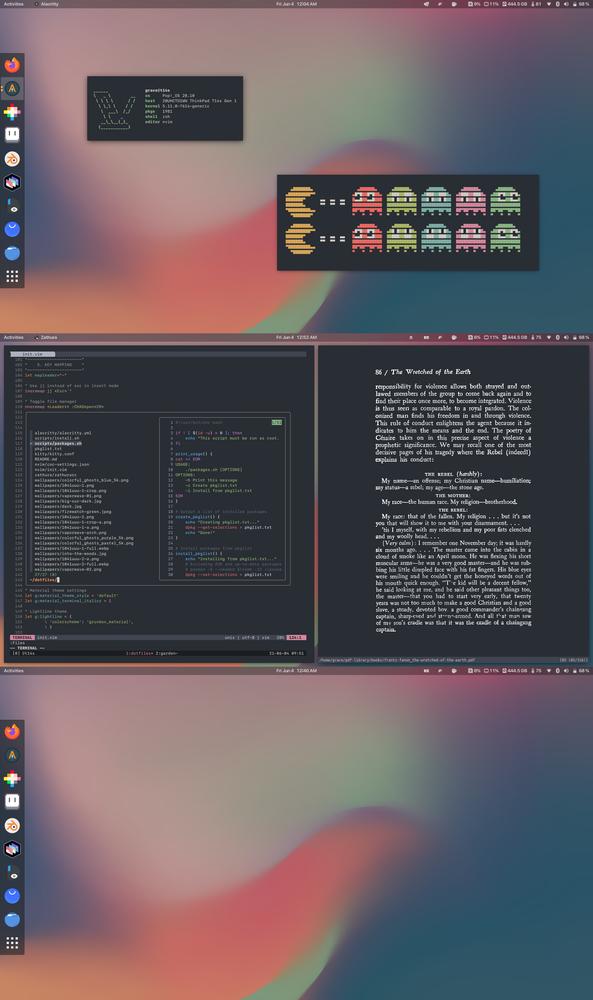Screen dimensions: 593x1000
Task: Click kitty/kitty.conf in the file finder list
Action: pyautogui.click(x=54, y=454)
